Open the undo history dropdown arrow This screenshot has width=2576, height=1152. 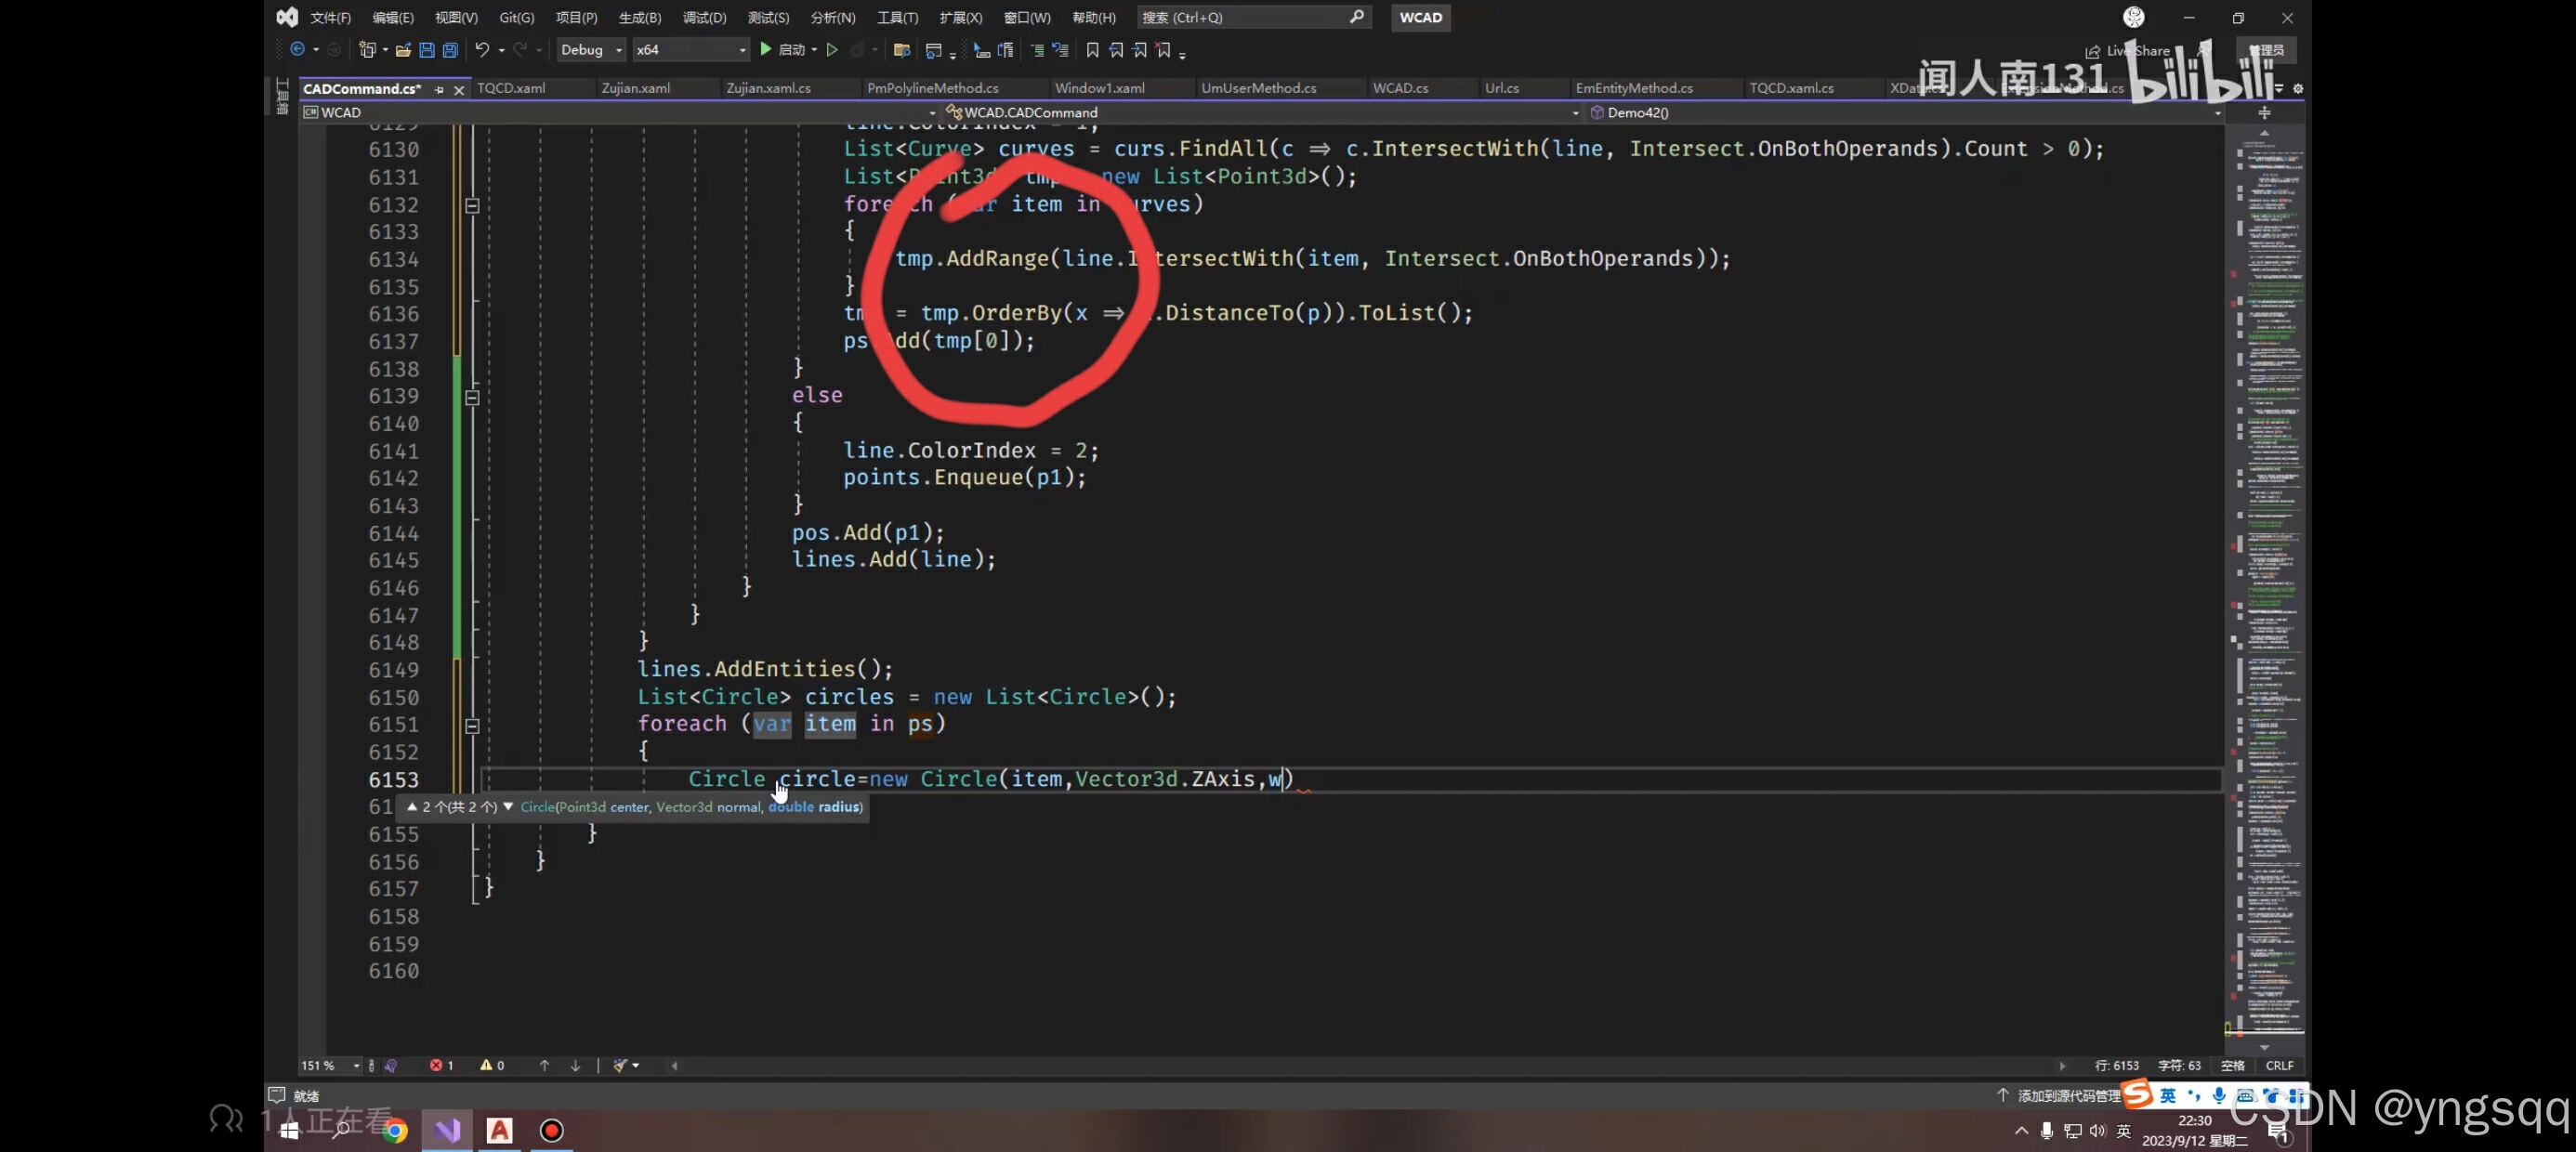[502, 49]
